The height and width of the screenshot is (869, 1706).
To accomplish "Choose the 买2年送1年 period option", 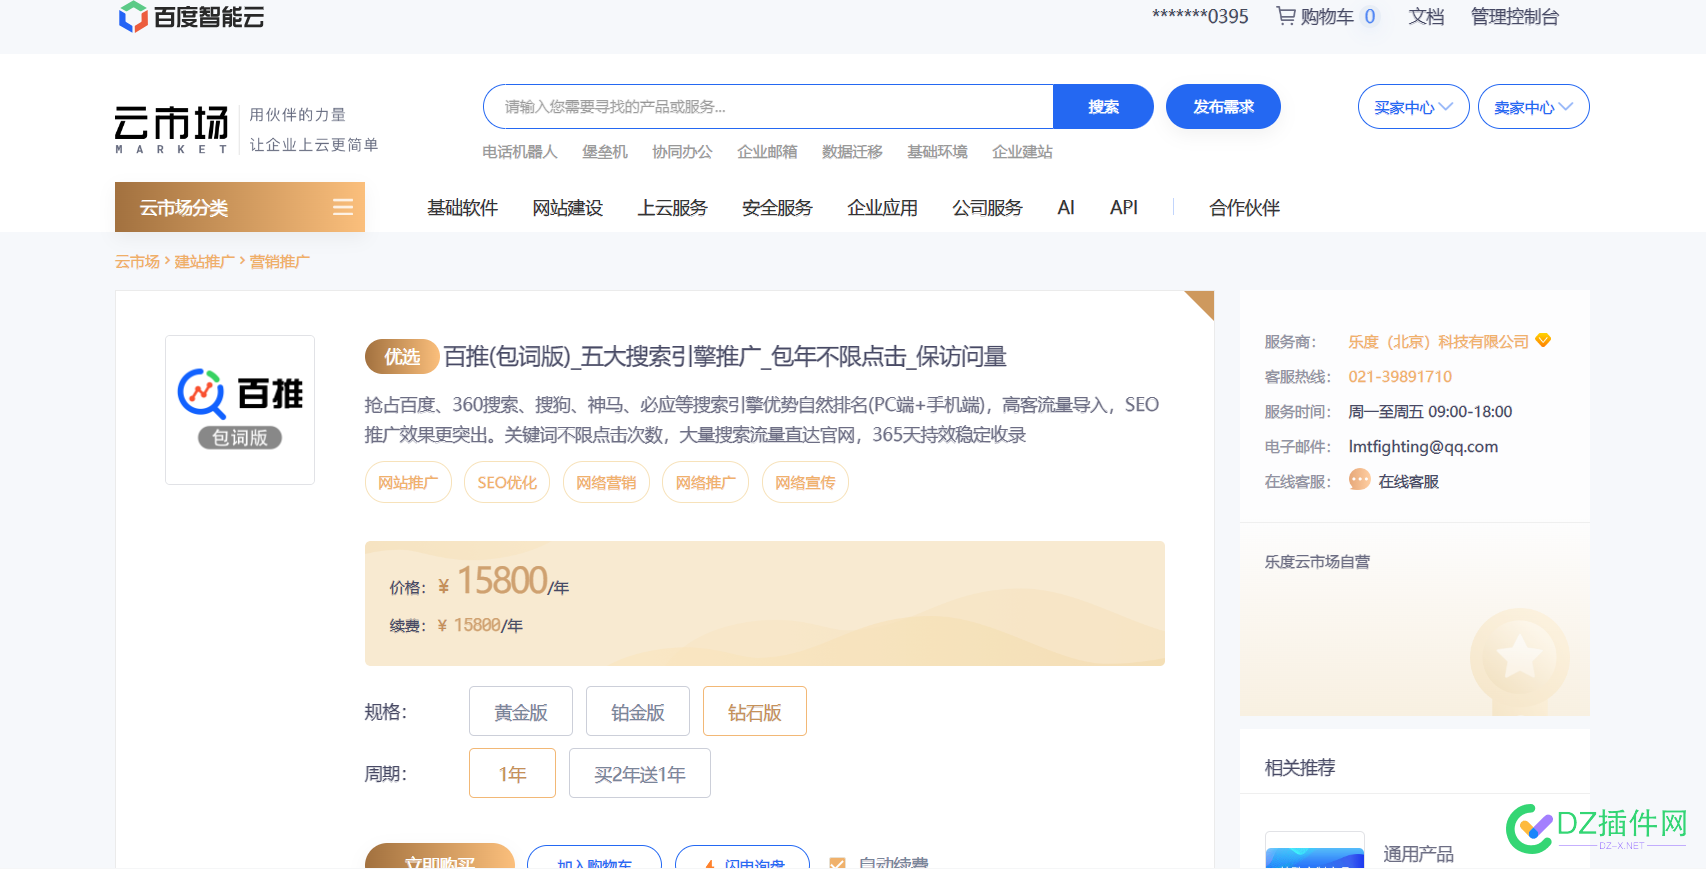I will [x=640, y=773].
